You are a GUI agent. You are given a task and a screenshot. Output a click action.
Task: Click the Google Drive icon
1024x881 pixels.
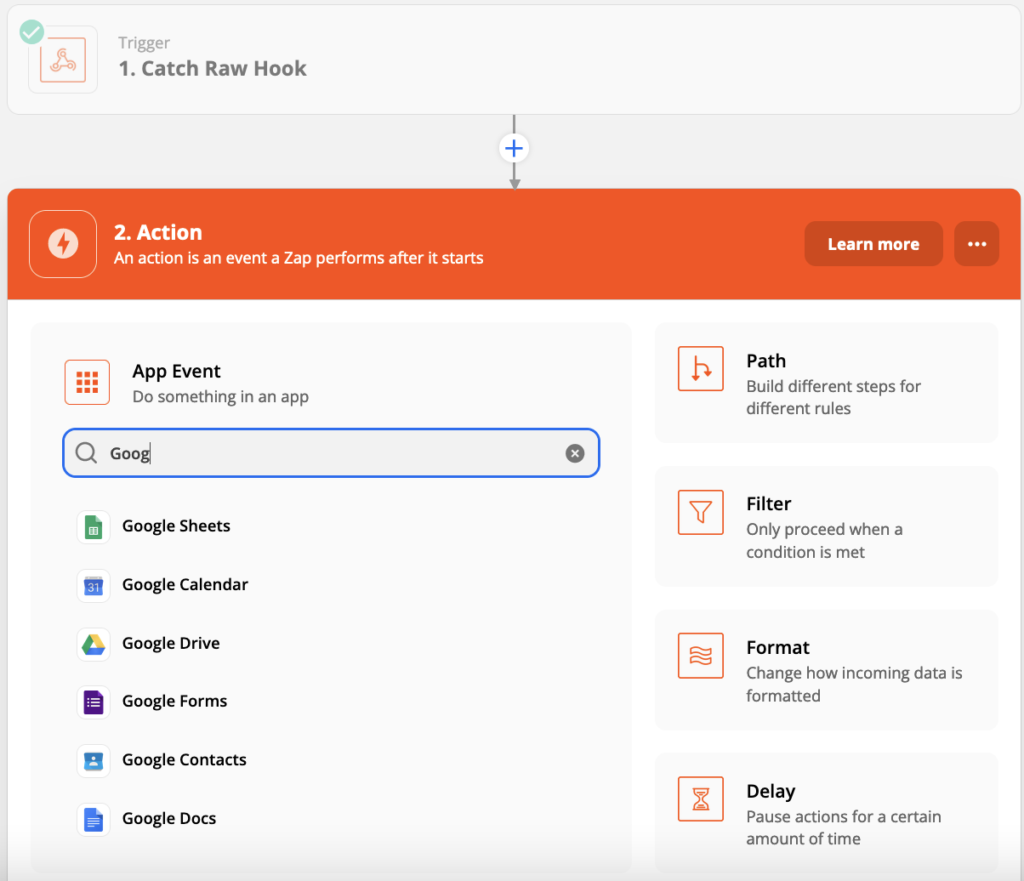pyautogui.click(x=93, y=644)
